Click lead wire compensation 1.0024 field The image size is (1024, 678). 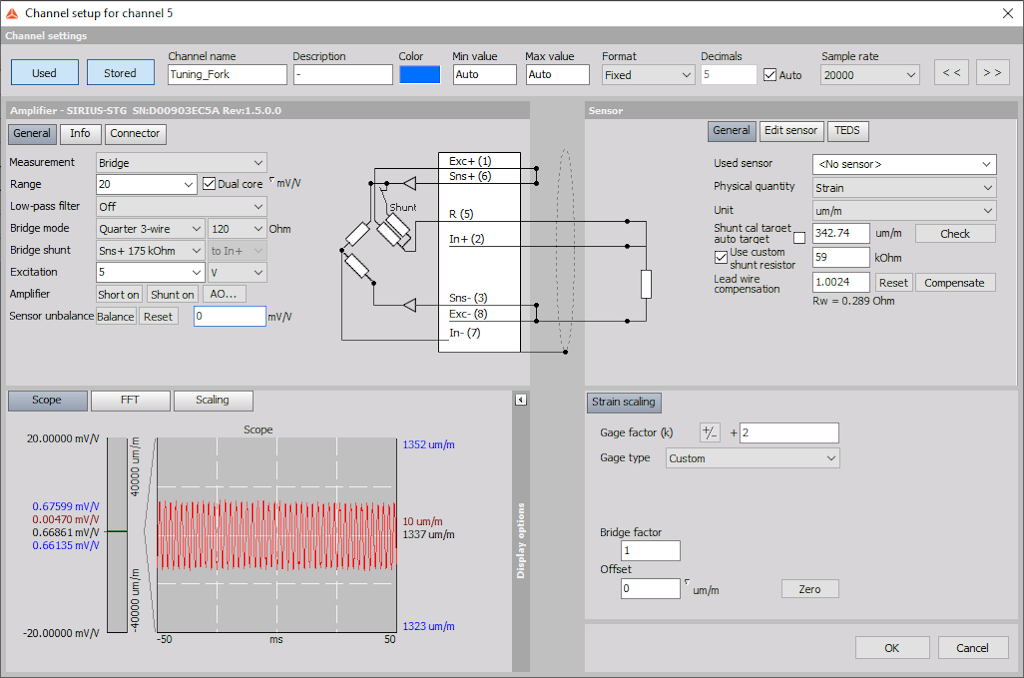pyautogui.click(x=841, y=282)
